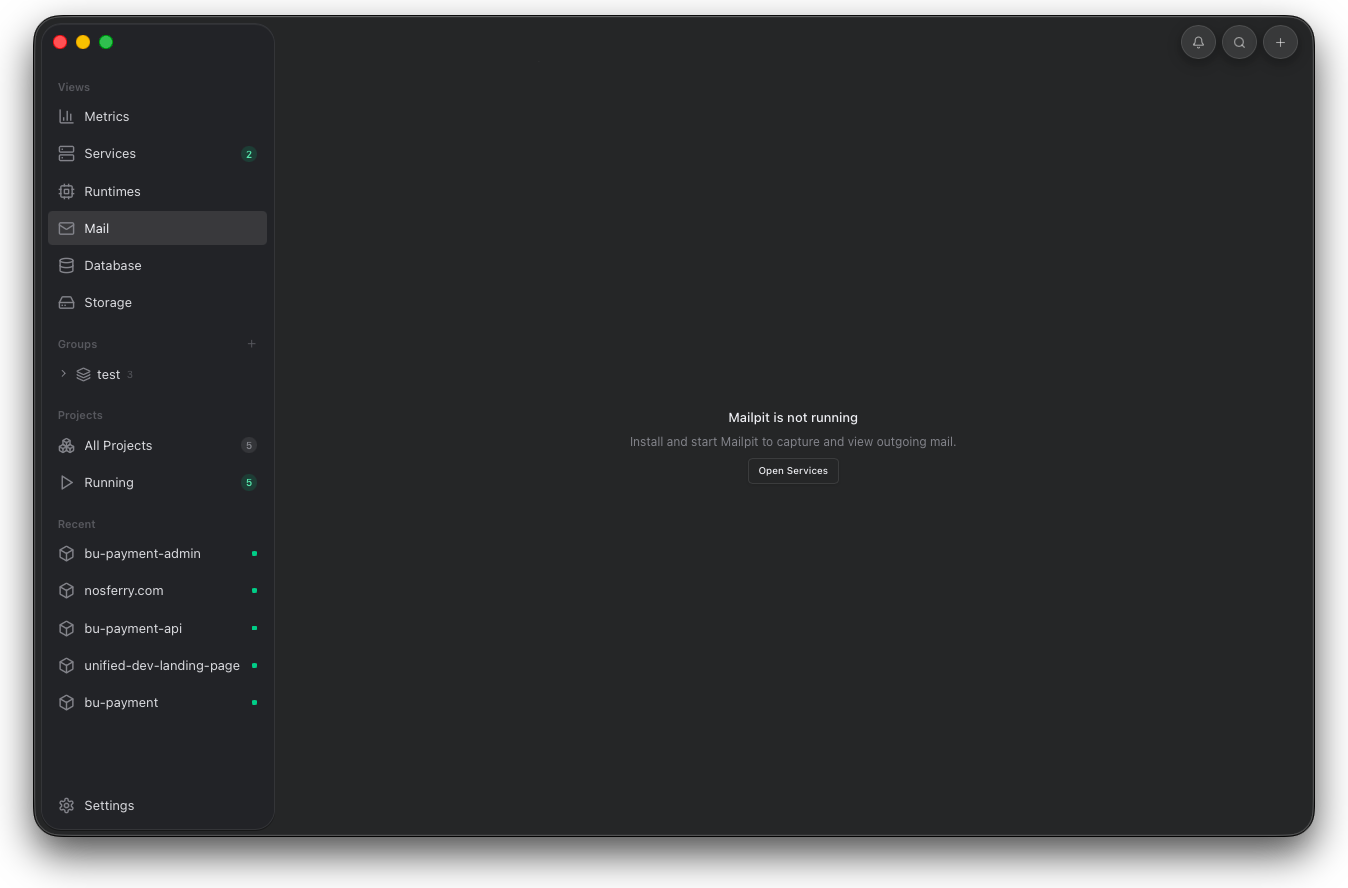
Task: Click the All Projects count badge
Action: pos(249,445)
